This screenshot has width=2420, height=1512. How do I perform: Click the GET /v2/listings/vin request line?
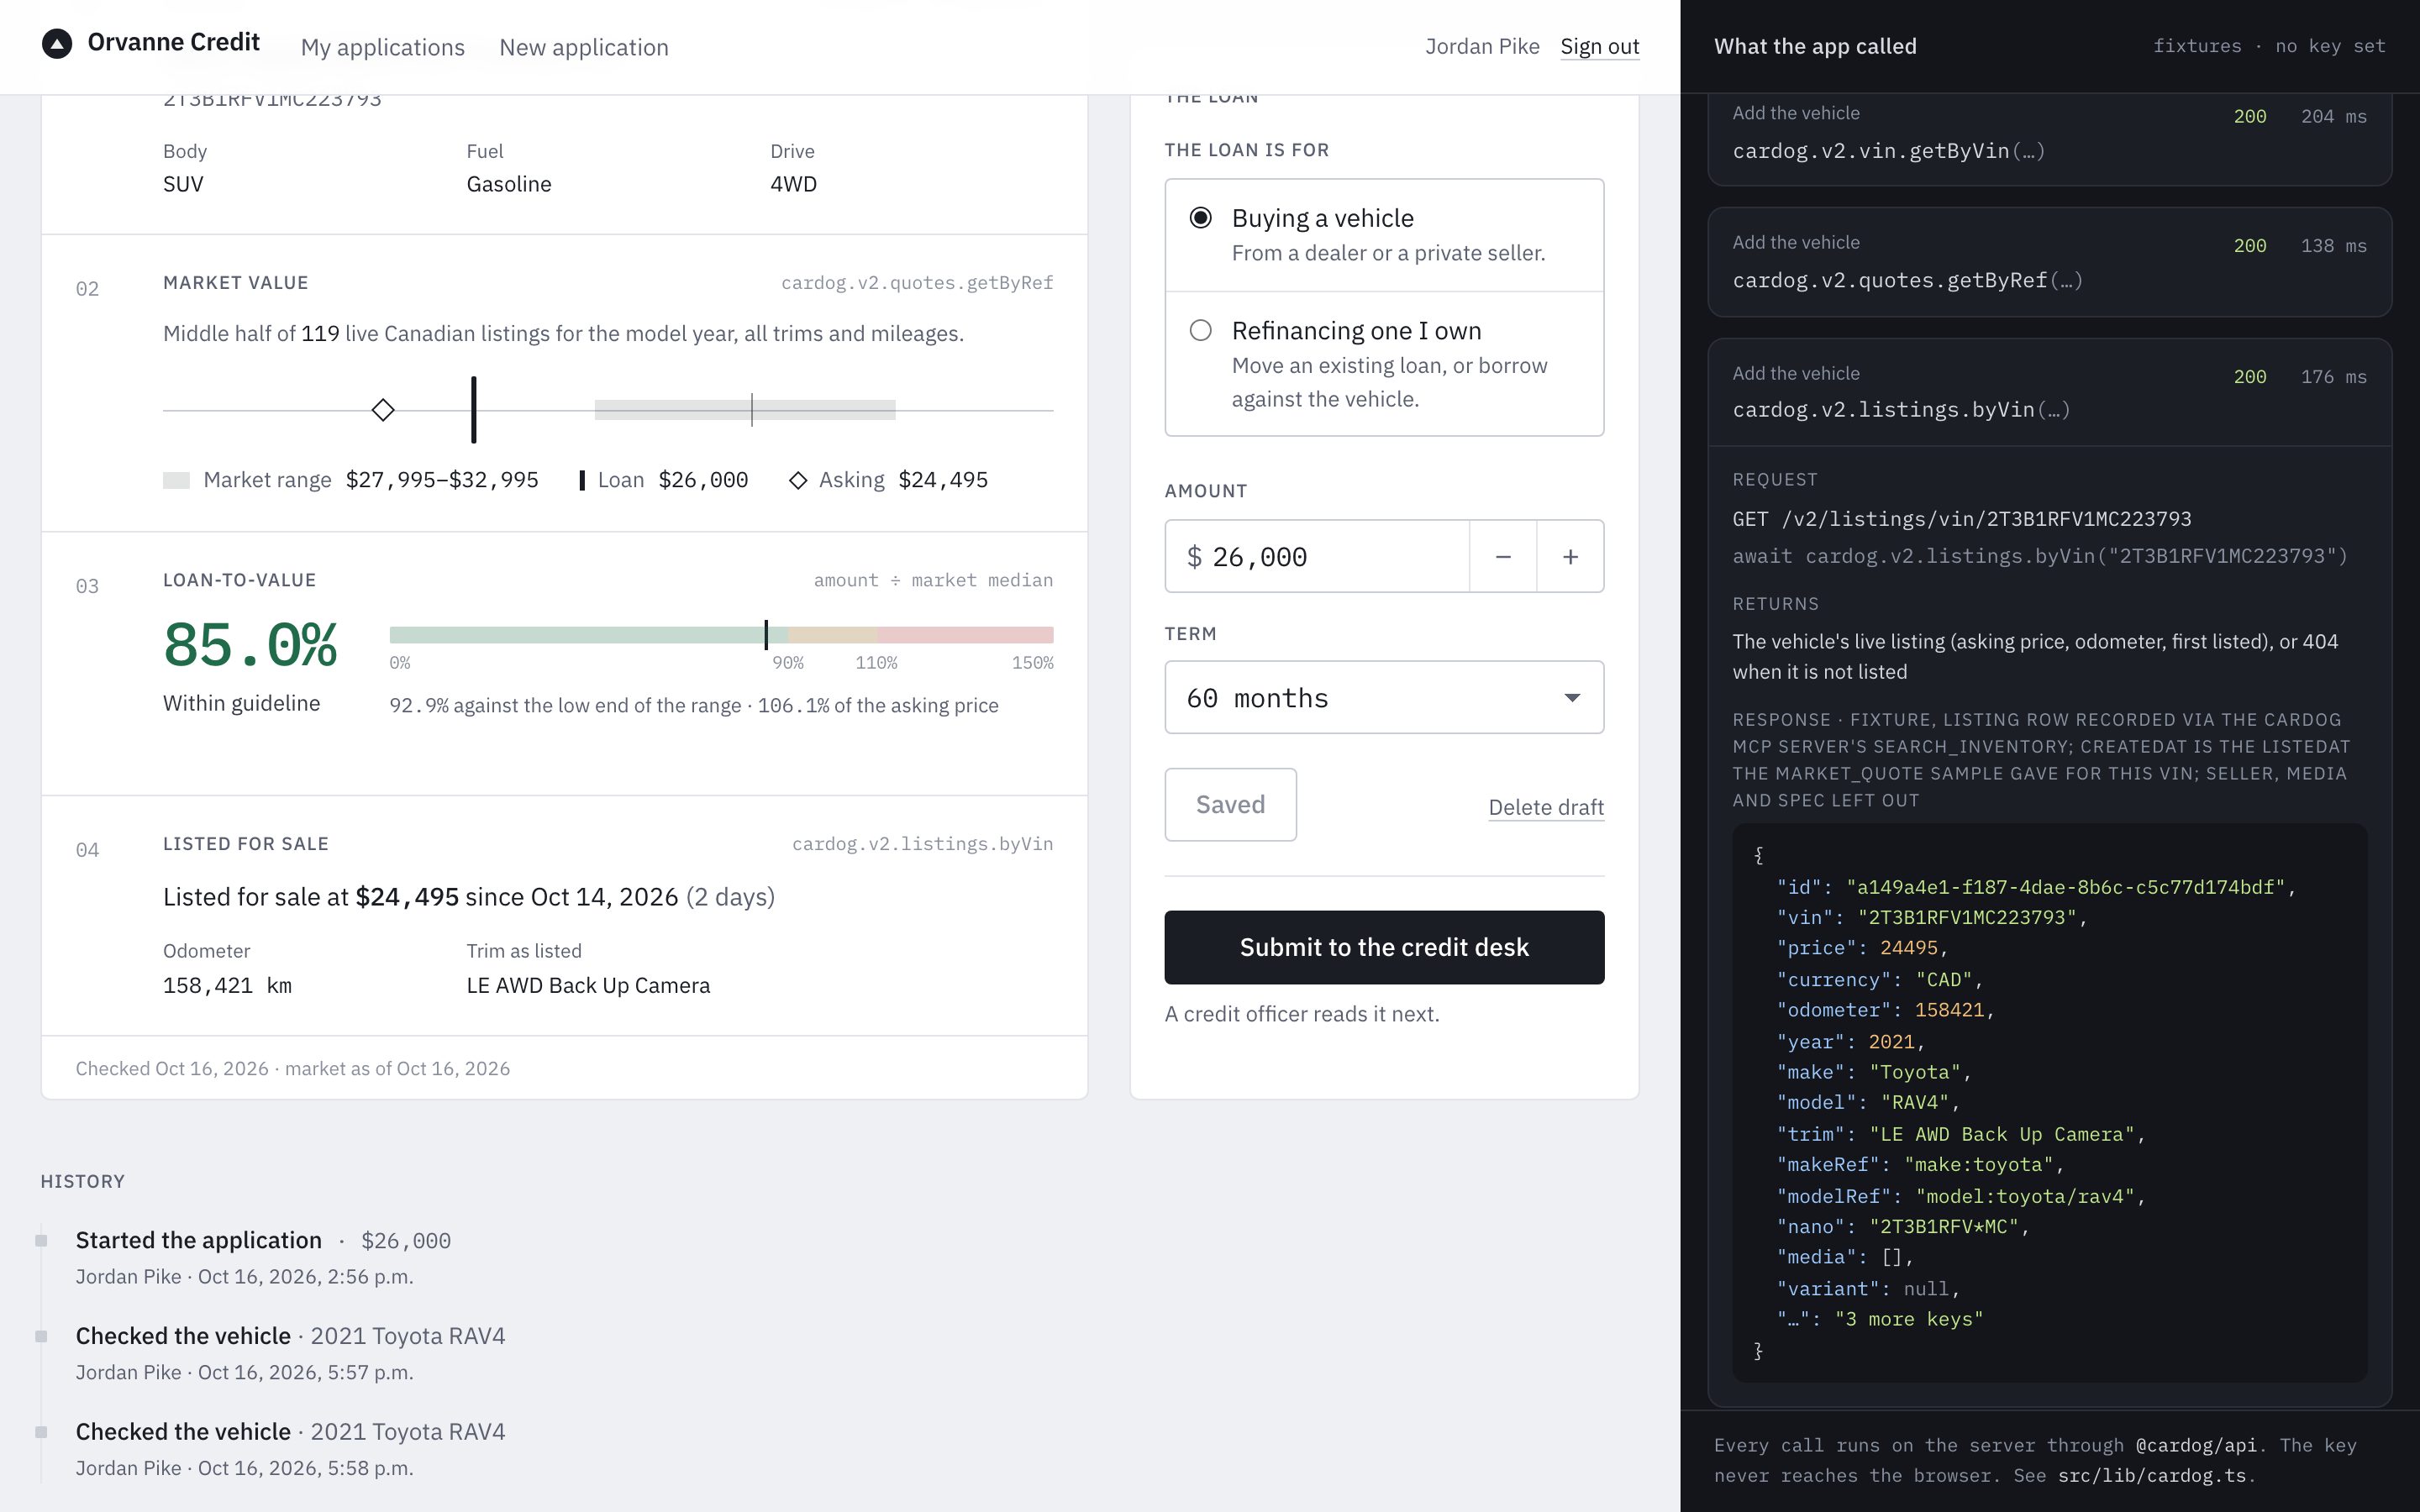[1961, 519]
